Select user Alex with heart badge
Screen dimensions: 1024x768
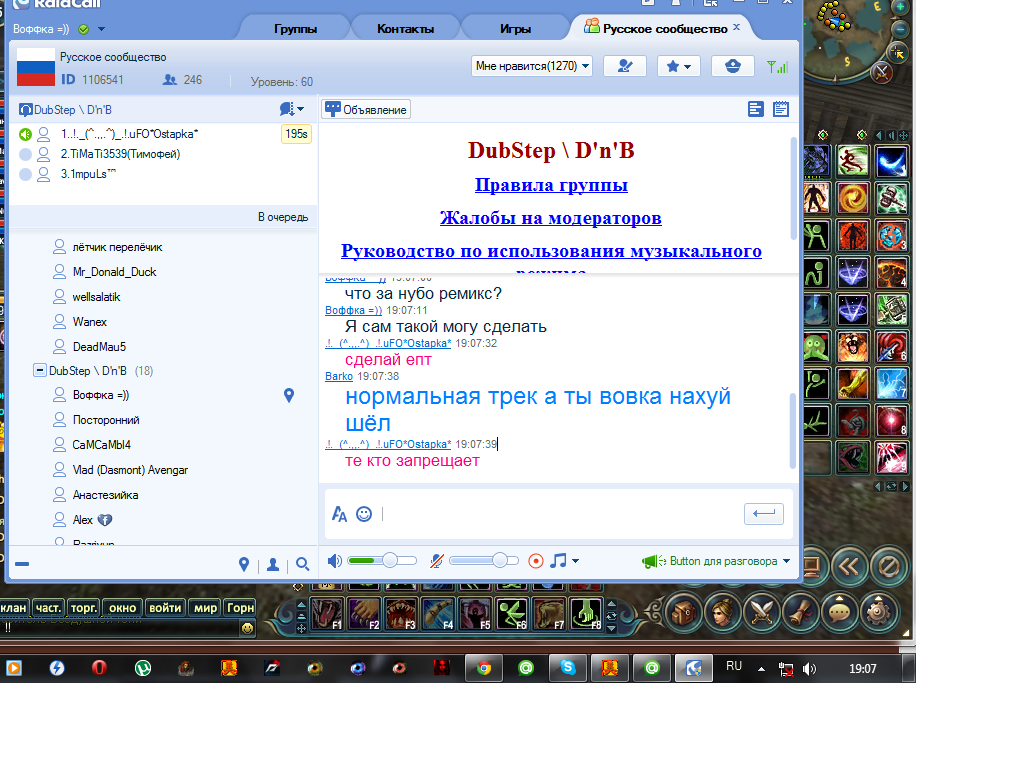coord(82,520)
